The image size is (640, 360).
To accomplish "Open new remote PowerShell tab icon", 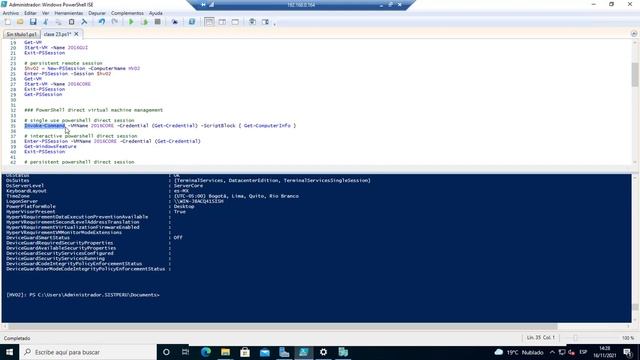I will click(x=175, y=22).
